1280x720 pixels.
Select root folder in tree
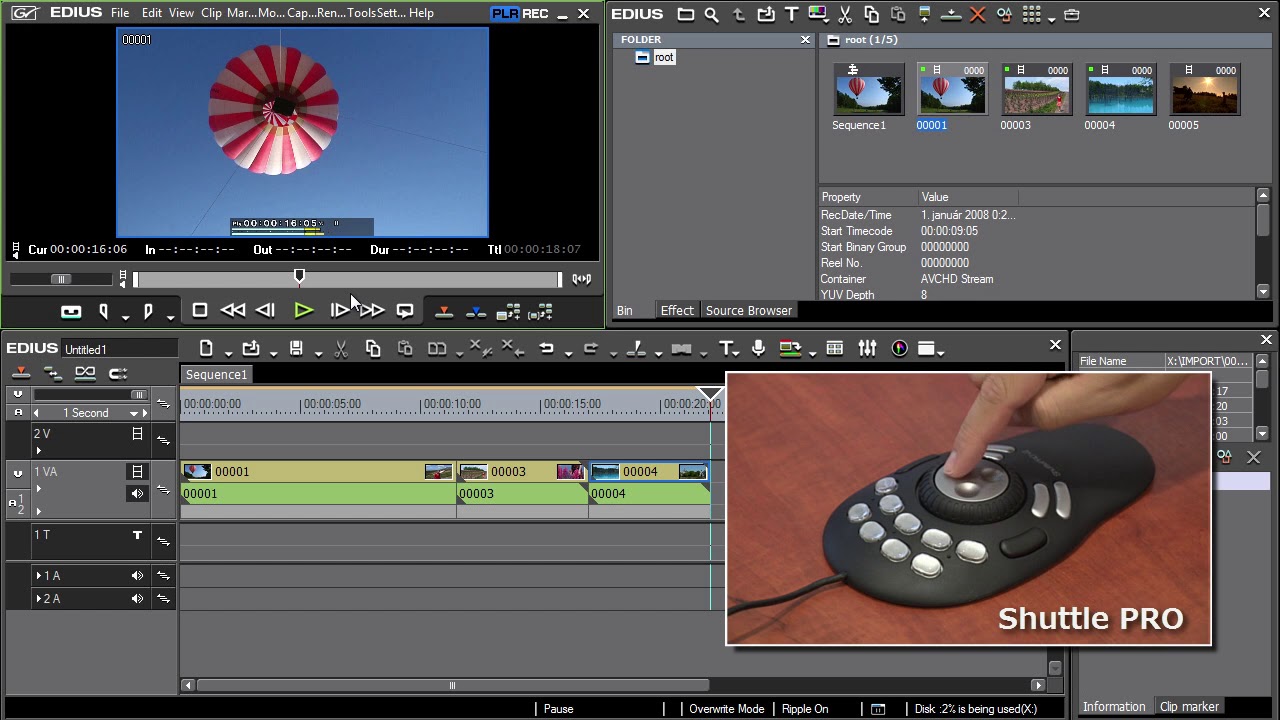coord(655,57)
